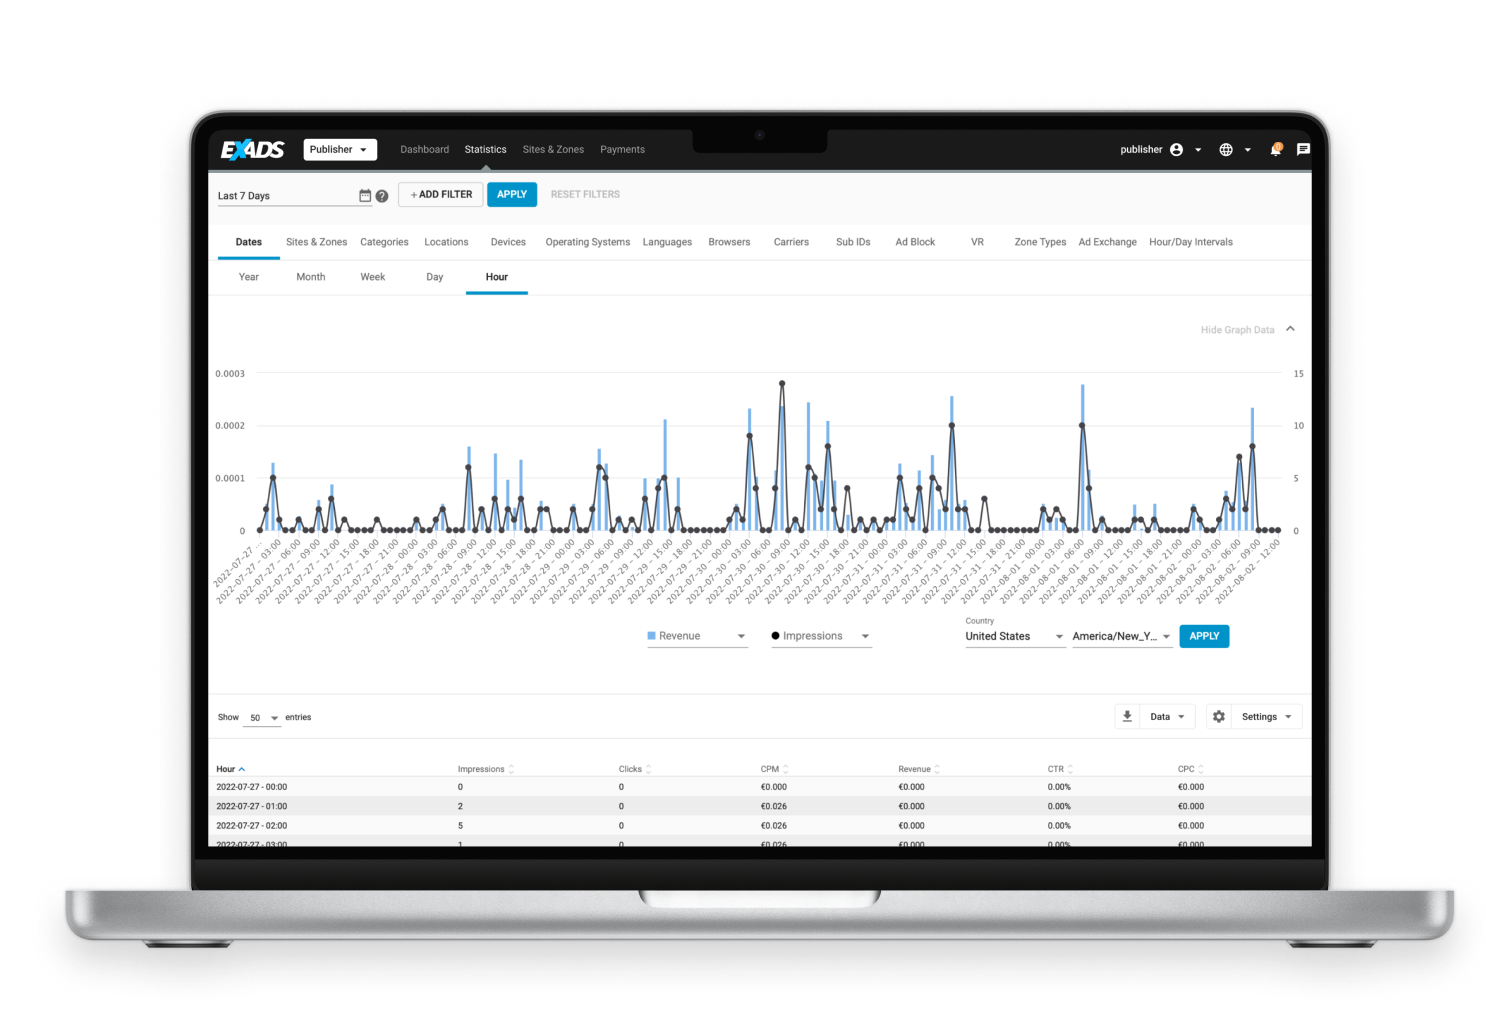Collapse the graph with Hide Graph Data
Screen dimensions: 1486x1017
pos(1238,329)
